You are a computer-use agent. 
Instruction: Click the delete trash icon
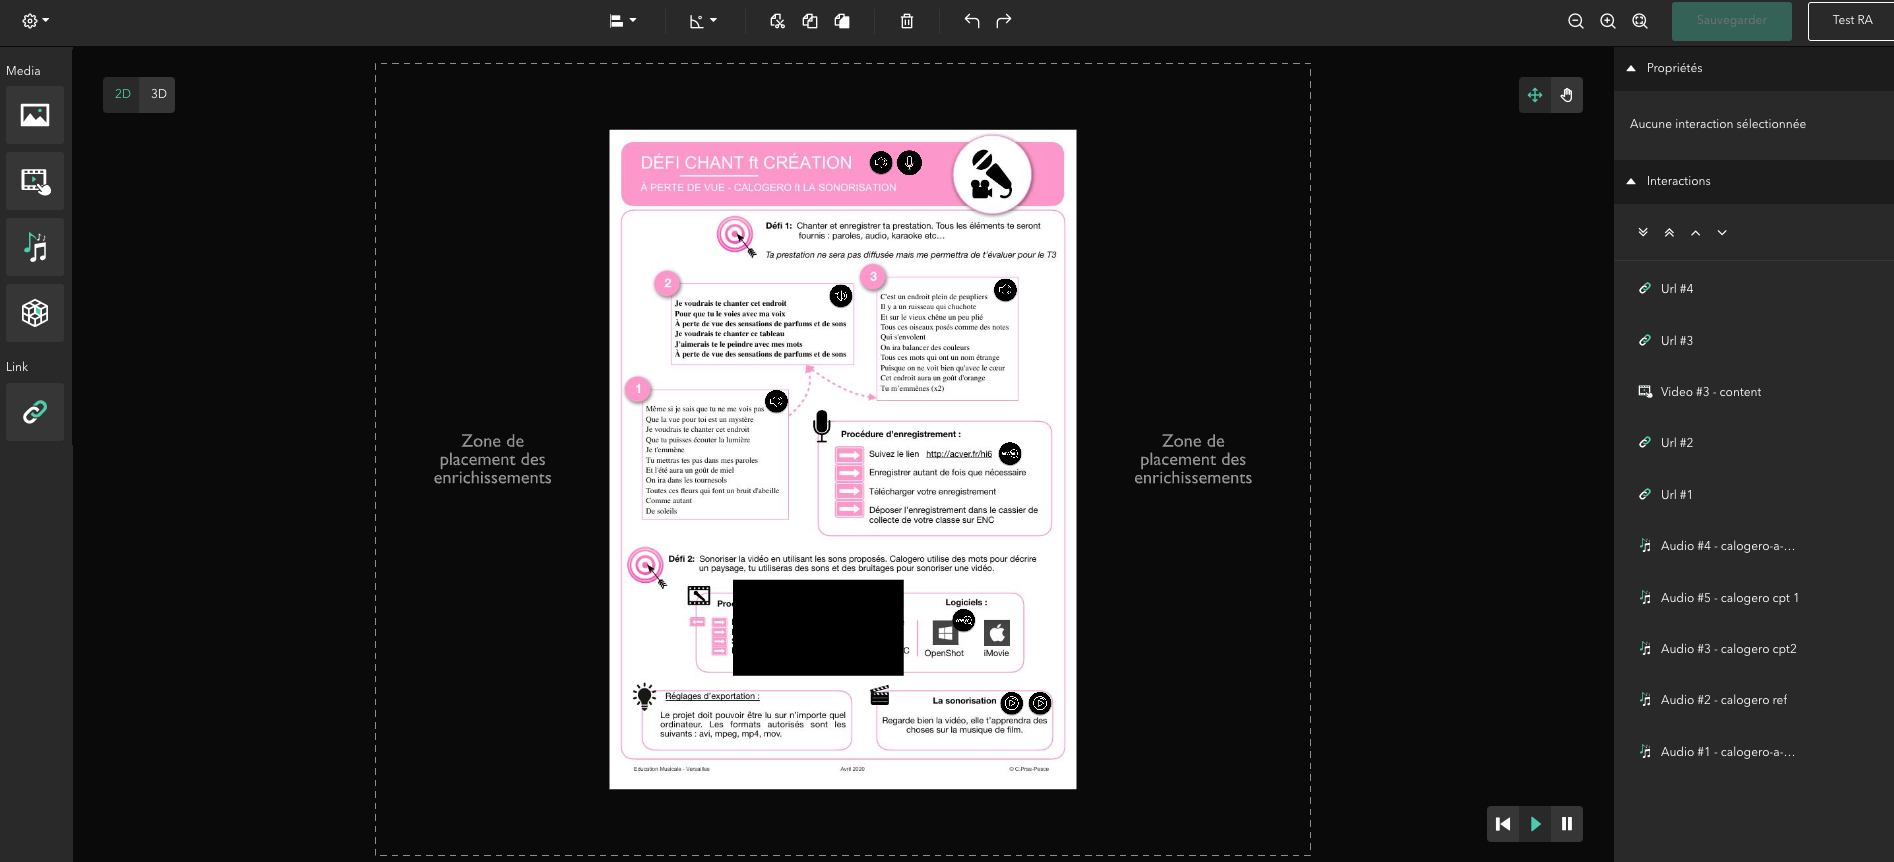pyautogui.click(x=907, y=21)
